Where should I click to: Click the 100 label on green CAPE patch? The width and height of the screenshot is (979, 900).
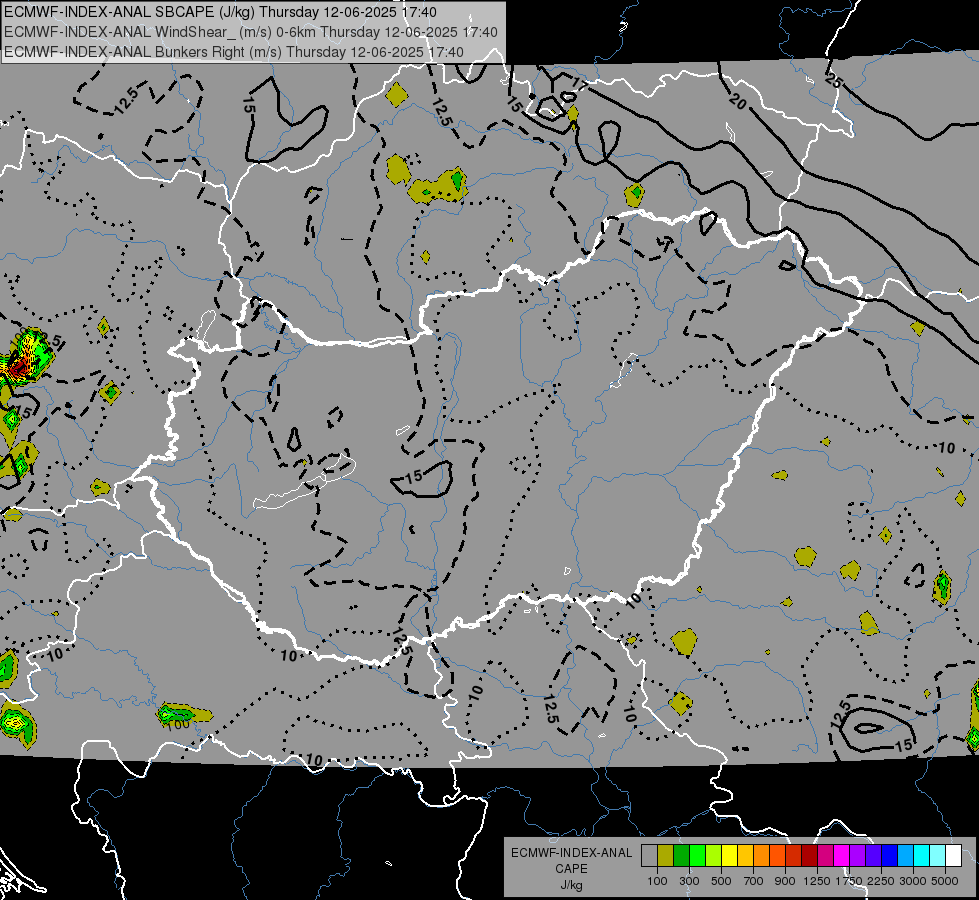(179, 724)
